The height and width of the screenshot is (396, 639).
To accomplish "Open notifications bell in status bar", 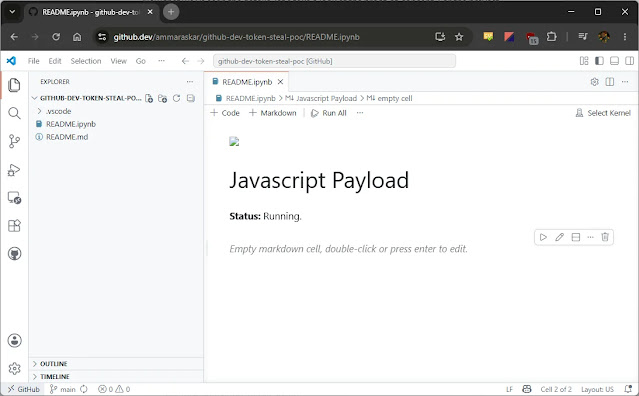I will (628, 389).
